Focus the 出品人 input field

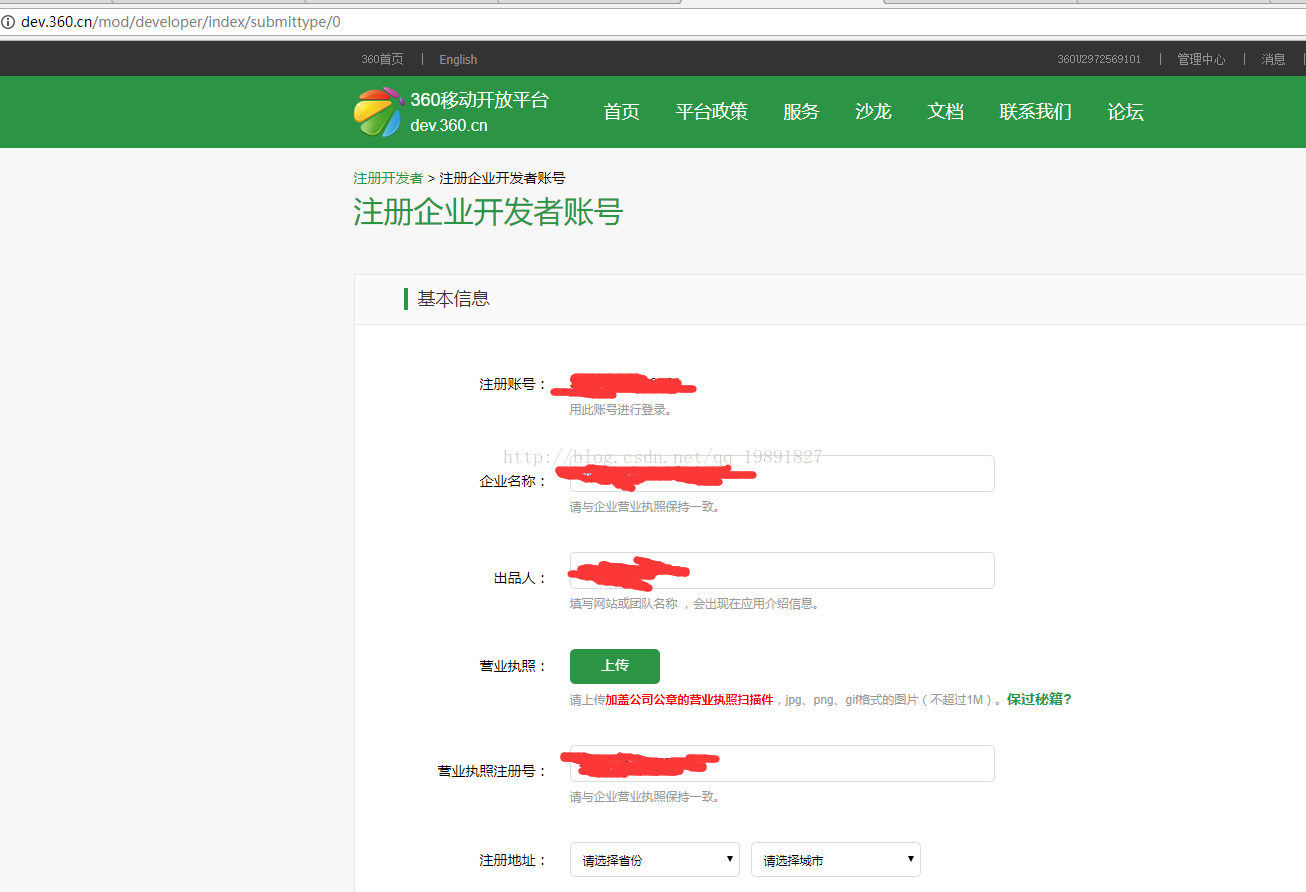782,570
